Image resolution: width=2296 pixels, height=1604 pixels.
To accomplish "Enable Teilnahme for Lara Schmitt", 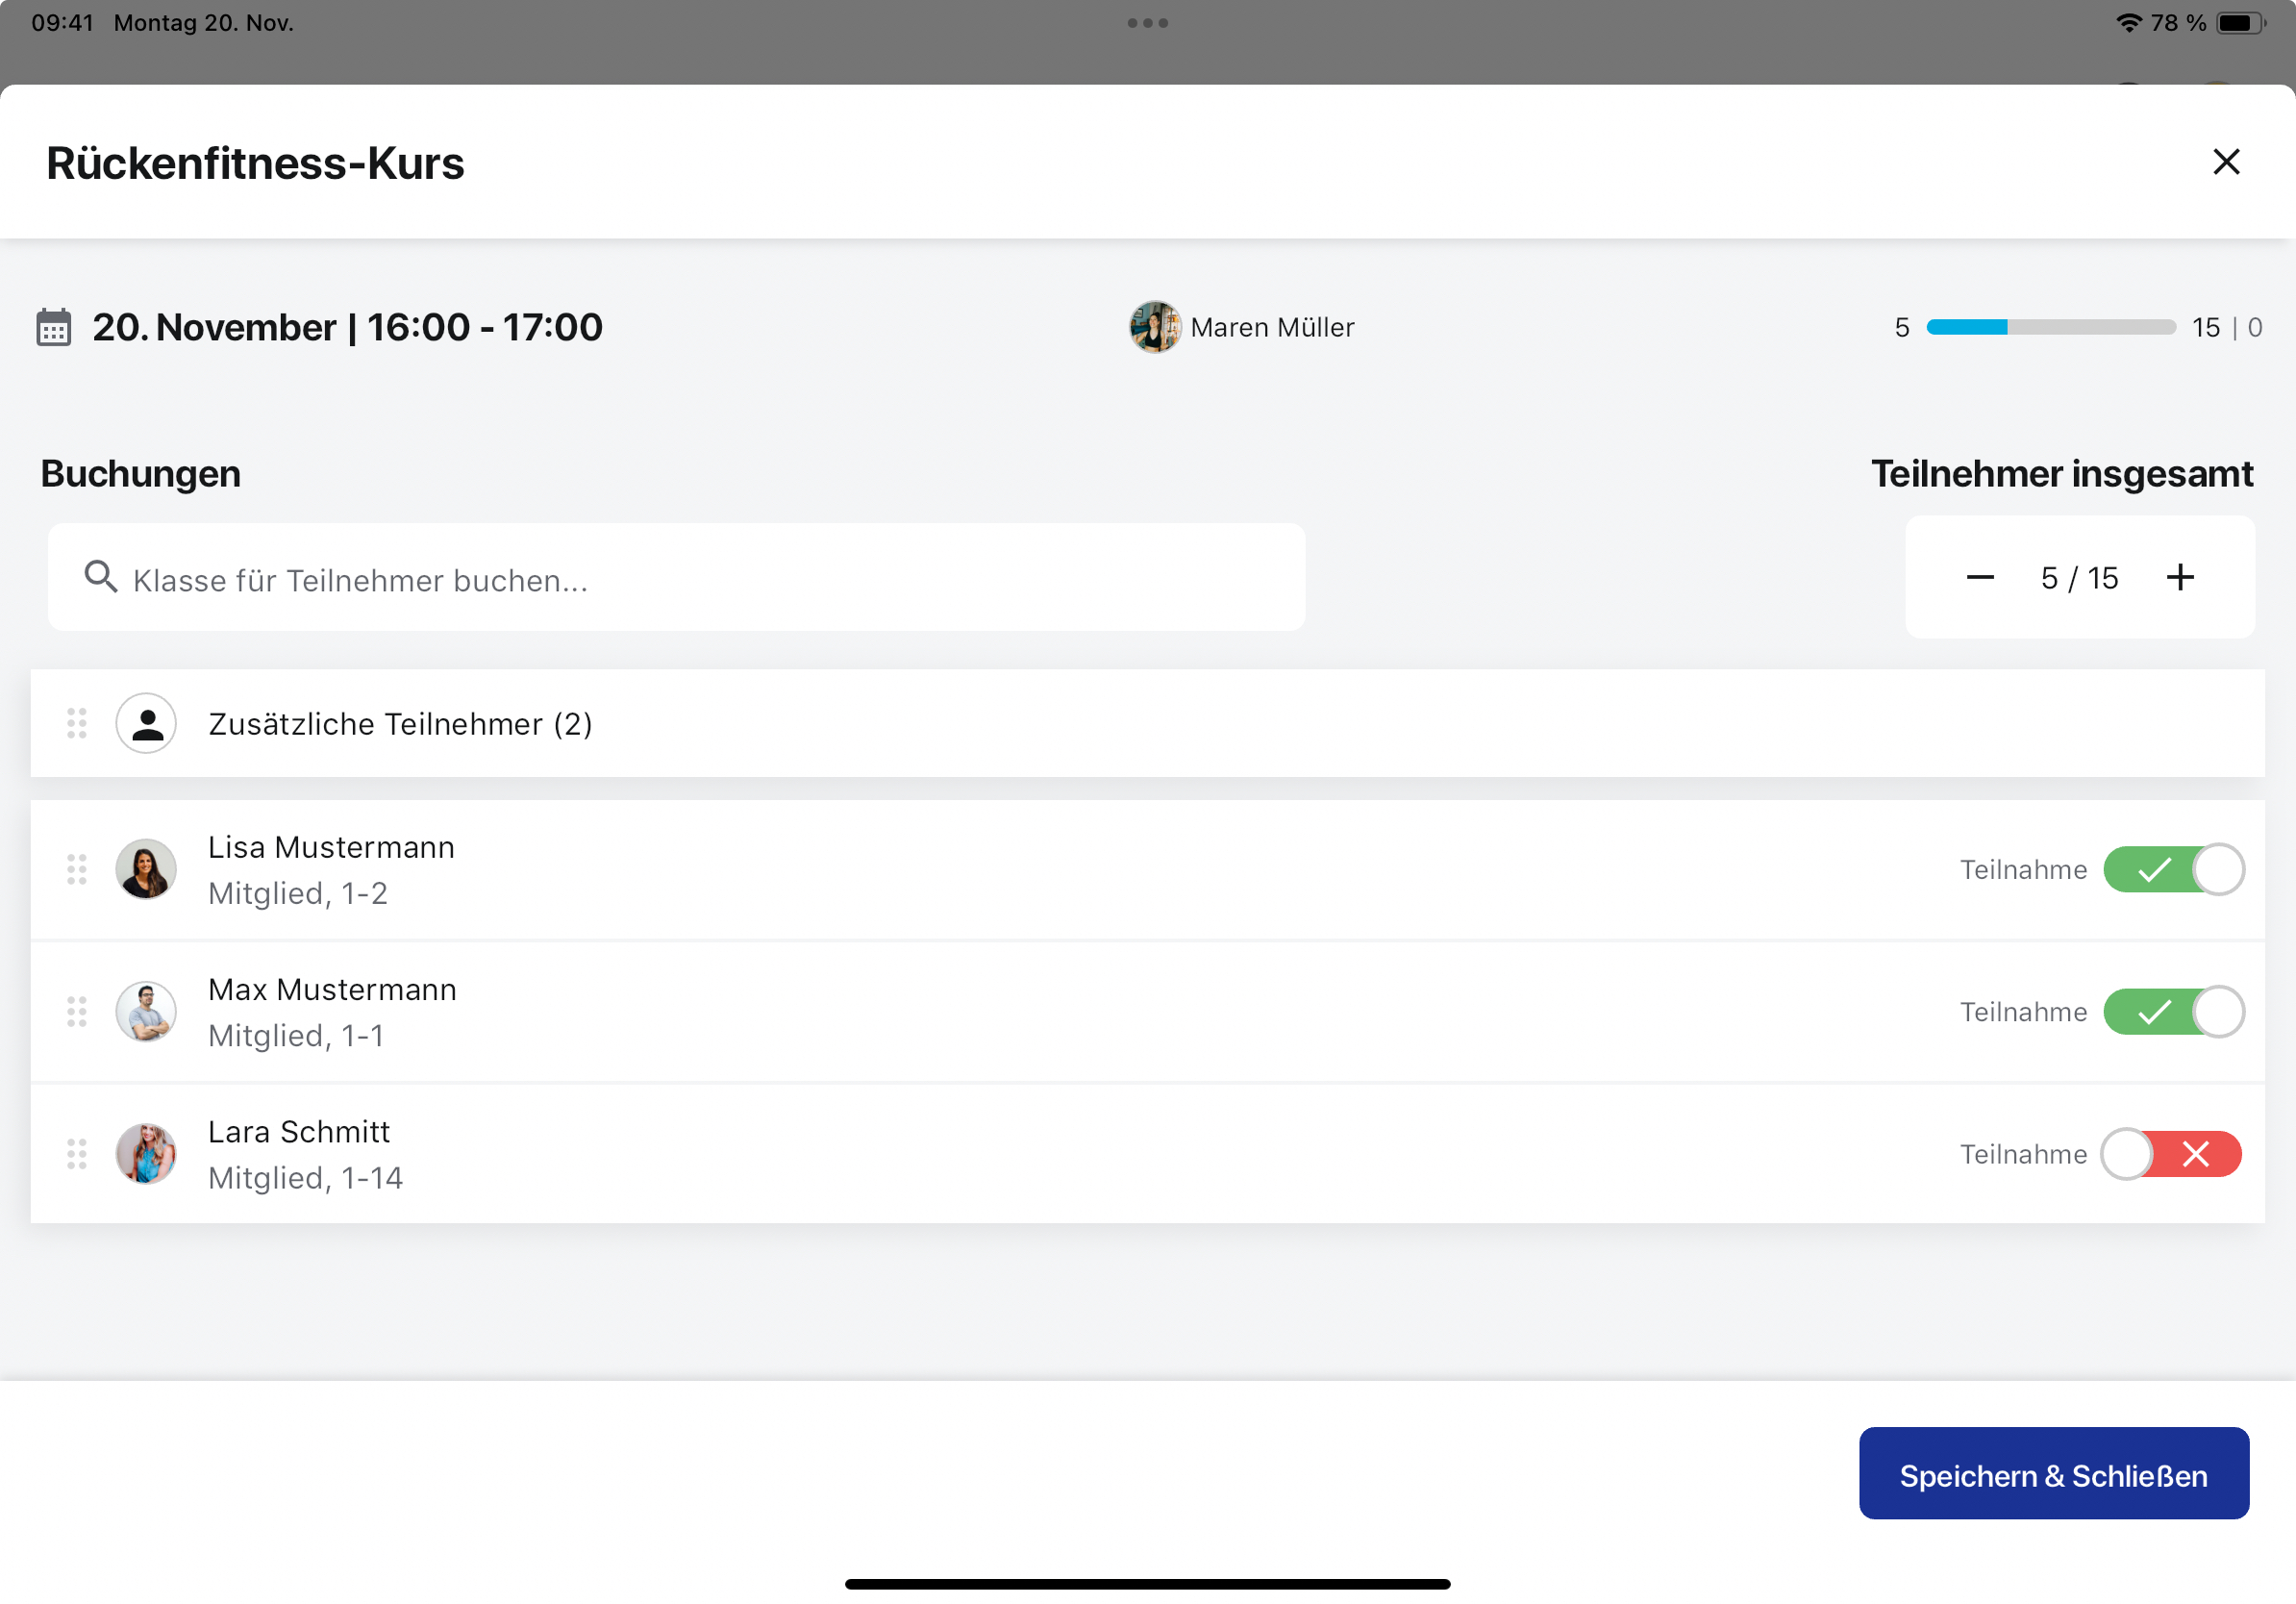I will pyautogui.click(x=2171, y=1154).
